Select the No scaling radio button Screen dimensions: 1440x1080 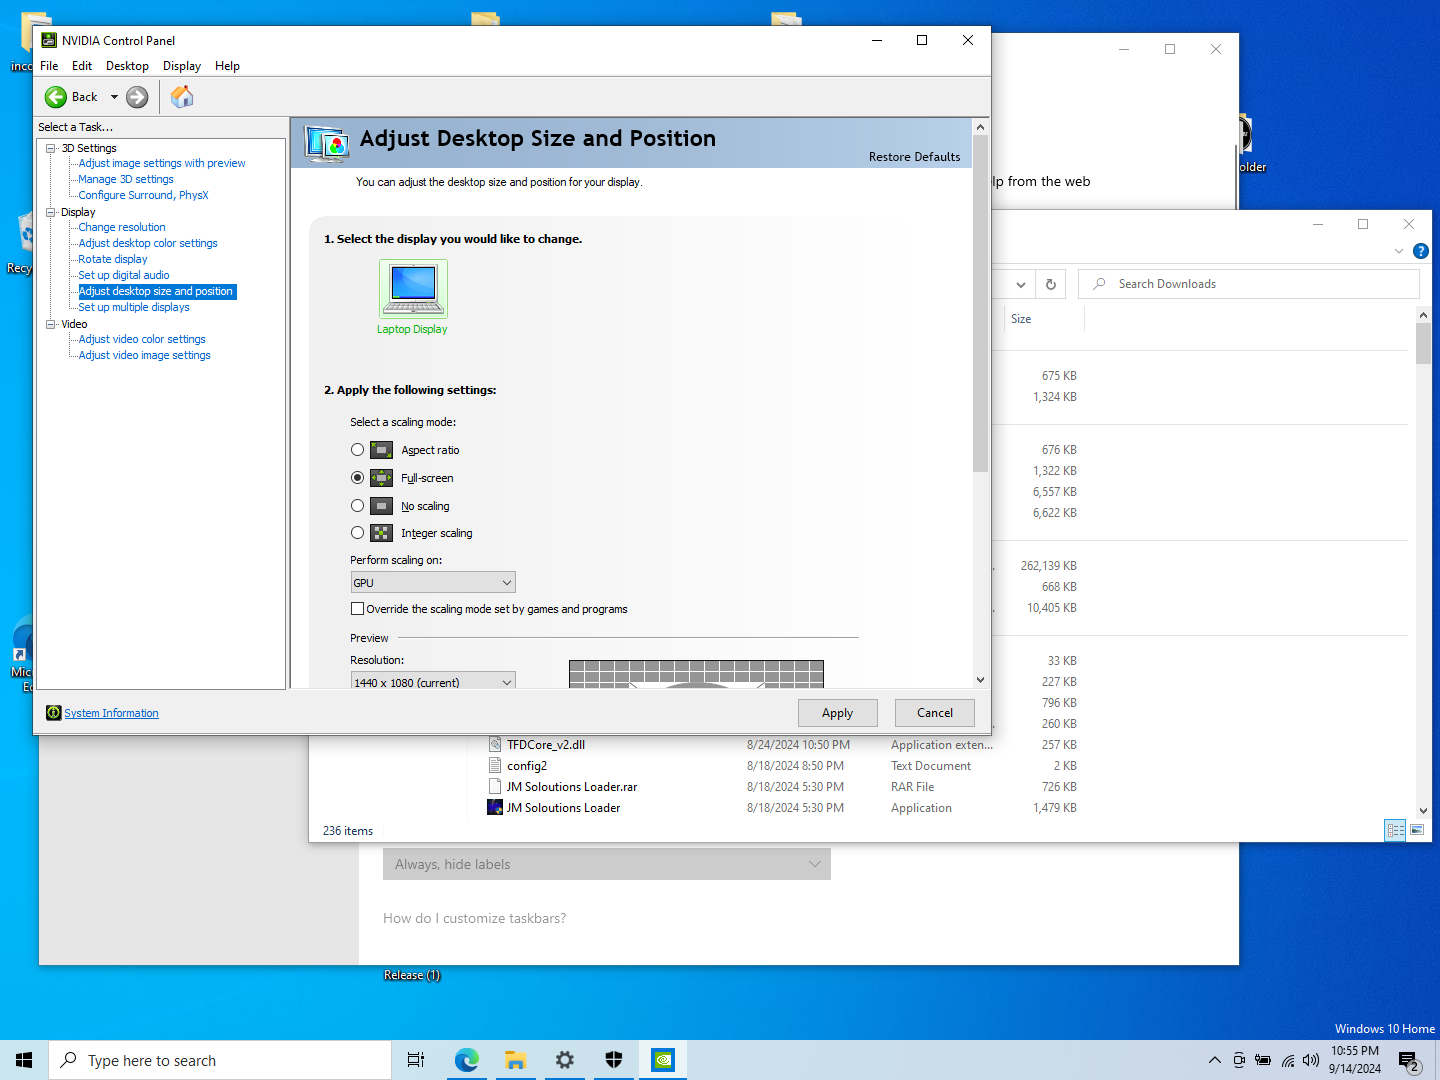point(358,506)
